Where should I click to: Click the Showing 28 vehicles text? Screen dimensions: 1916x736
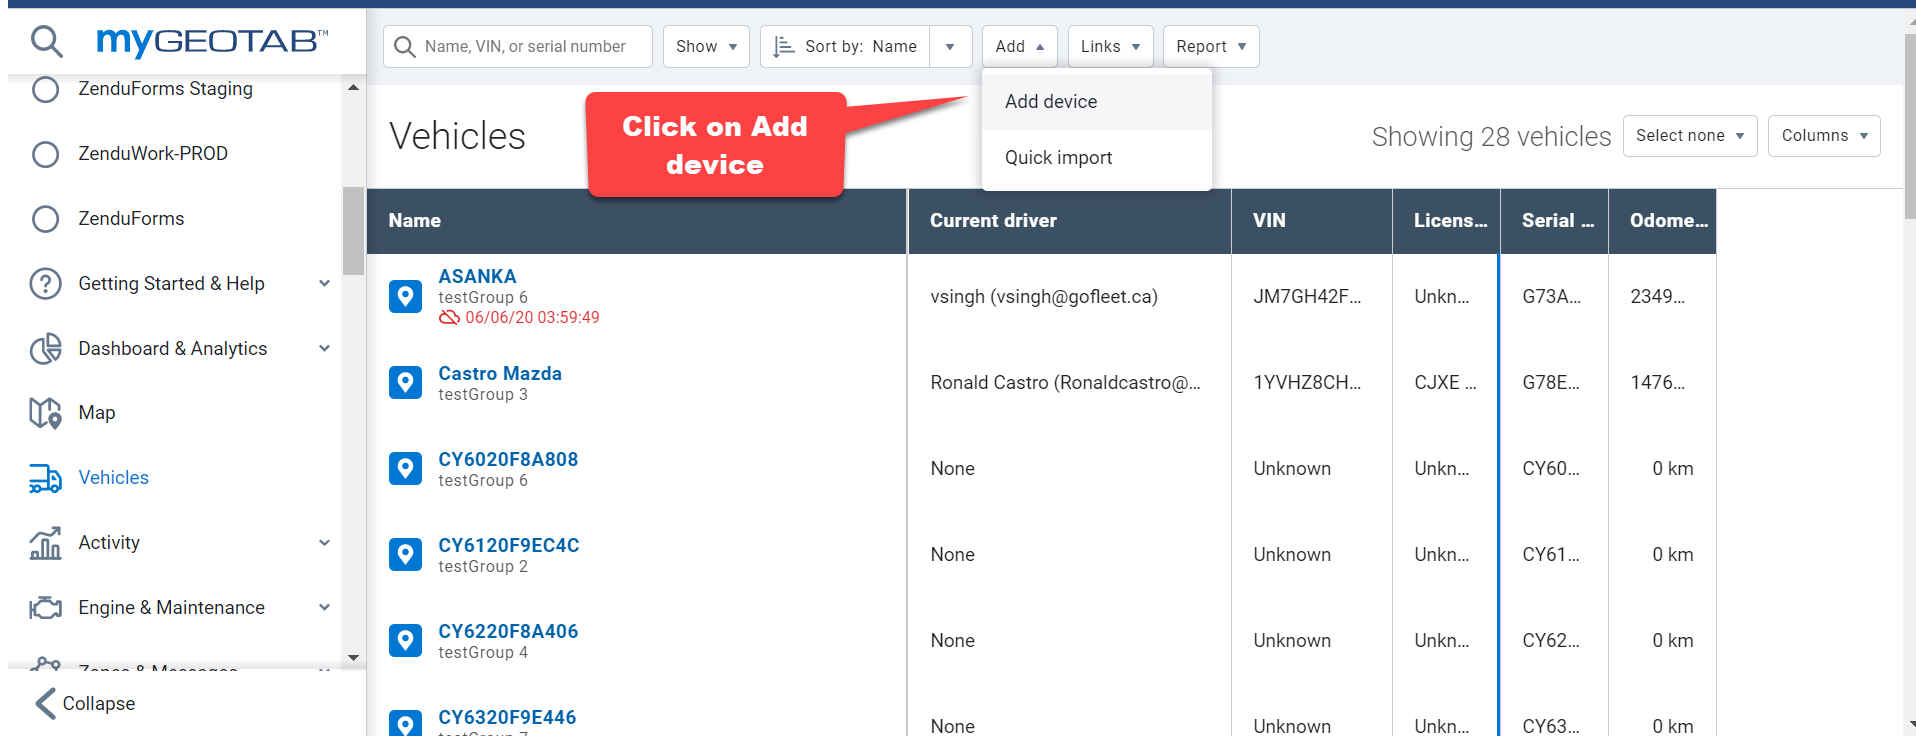(x=1491, y=137)
